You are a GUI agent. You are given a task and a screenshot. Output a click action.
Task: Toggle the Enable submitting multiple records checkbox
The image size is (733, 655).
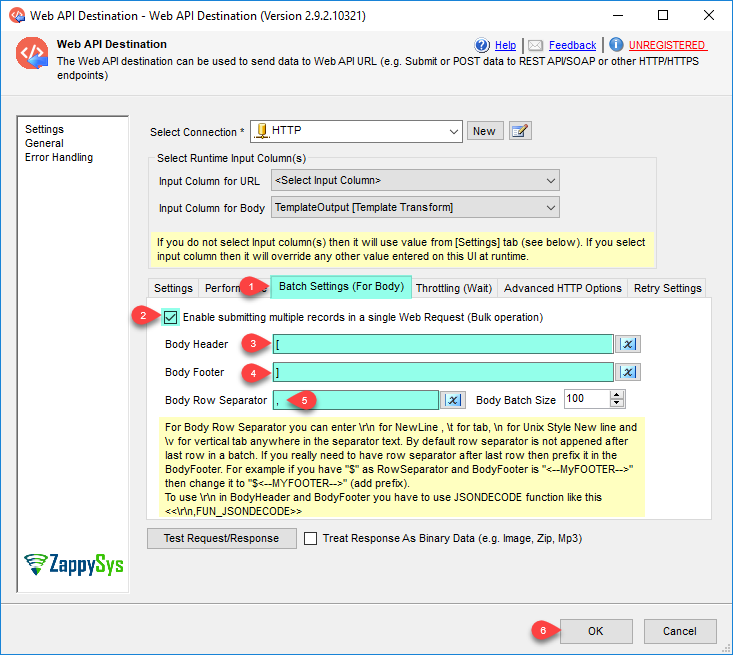pos(171,317)
